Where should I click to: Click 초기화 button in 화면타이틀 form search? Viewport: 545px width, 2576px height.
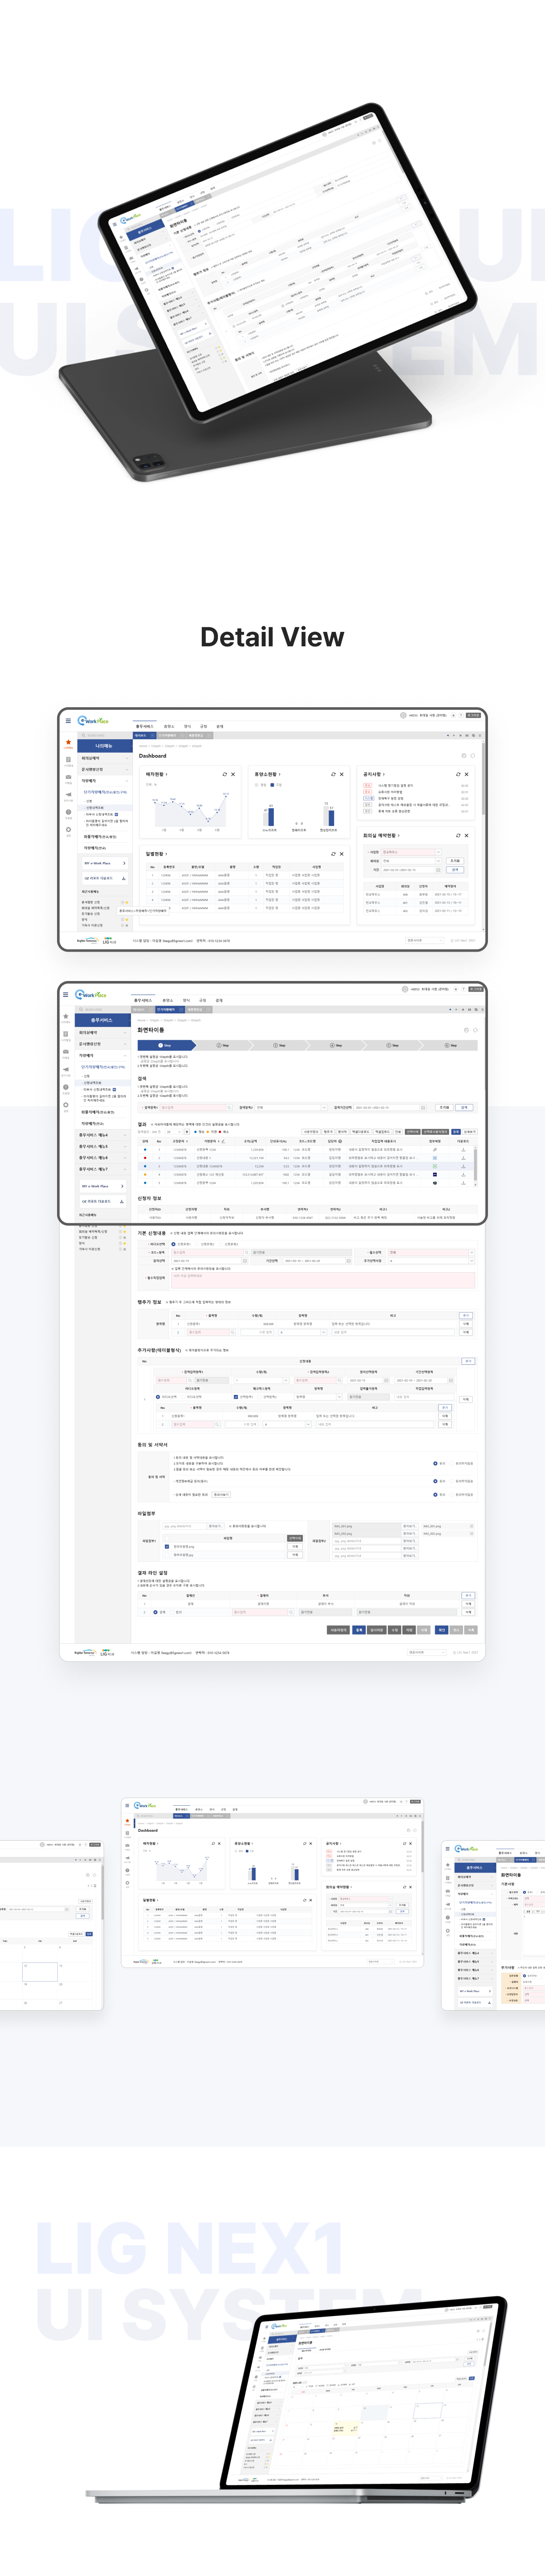pyautogui.click(x=444, y=1108)
